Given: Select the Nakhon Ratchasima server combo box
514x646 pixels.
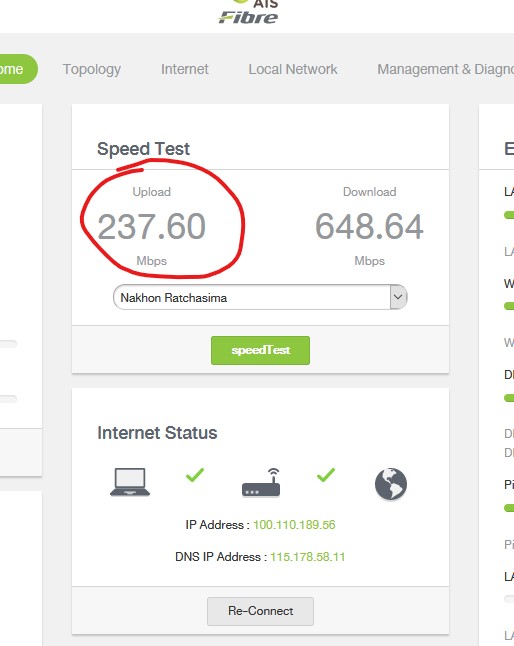Looking at the screenshot, I should 260,297.
